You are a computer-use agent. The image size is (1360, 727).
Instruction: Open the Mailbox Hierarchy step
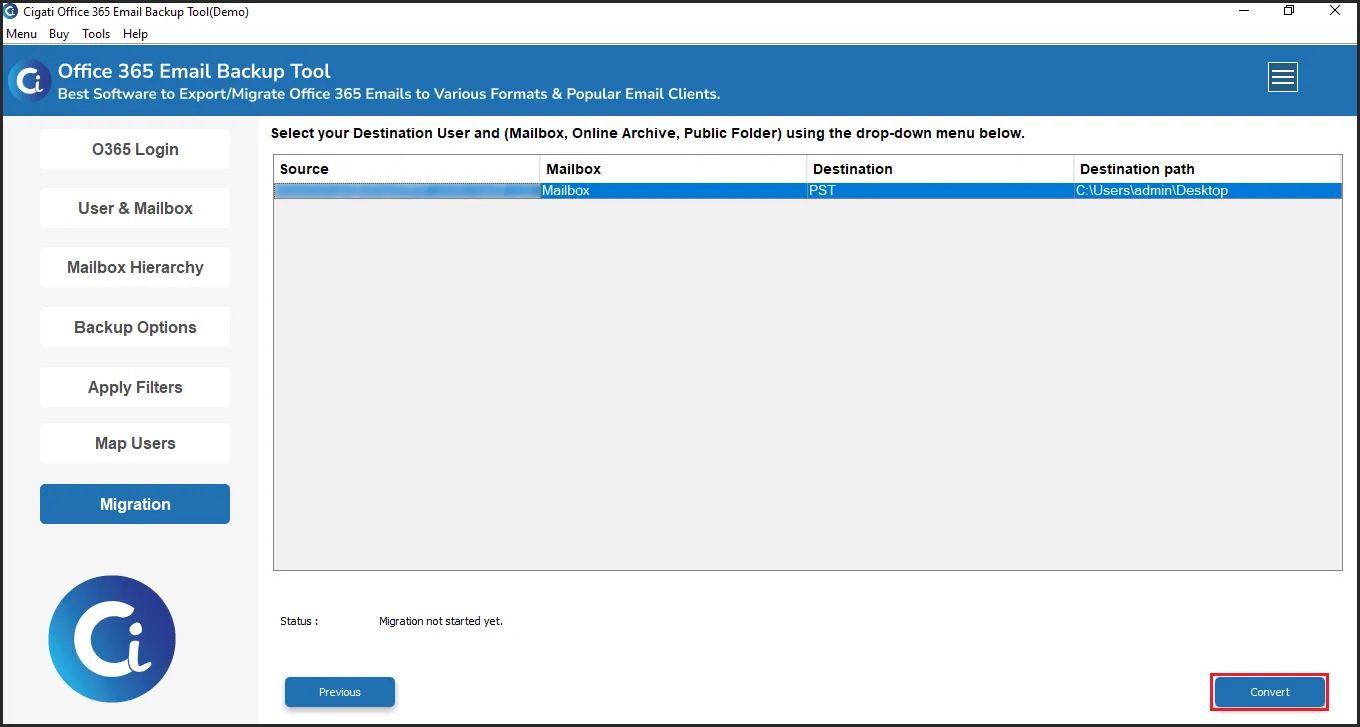point(135,267)
